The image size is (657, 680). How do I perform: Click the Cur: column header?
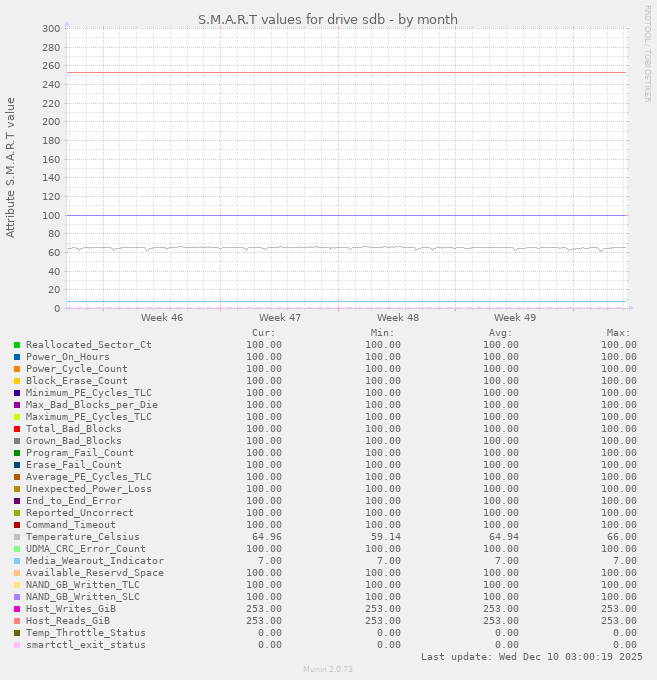[263, 333]
